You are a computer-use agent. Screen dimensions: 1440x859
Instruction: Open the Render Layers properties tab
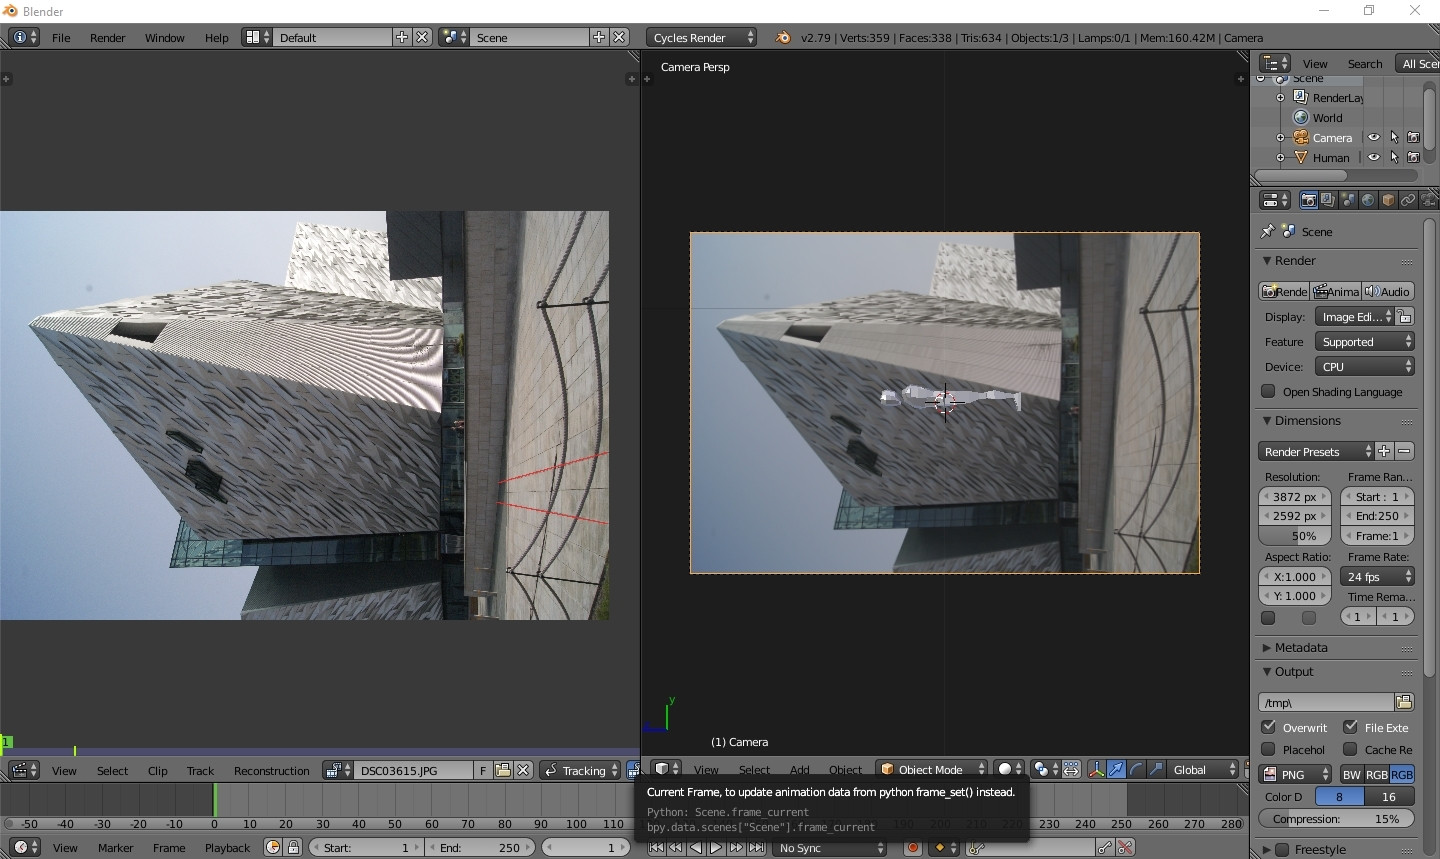click(1328, 200)
